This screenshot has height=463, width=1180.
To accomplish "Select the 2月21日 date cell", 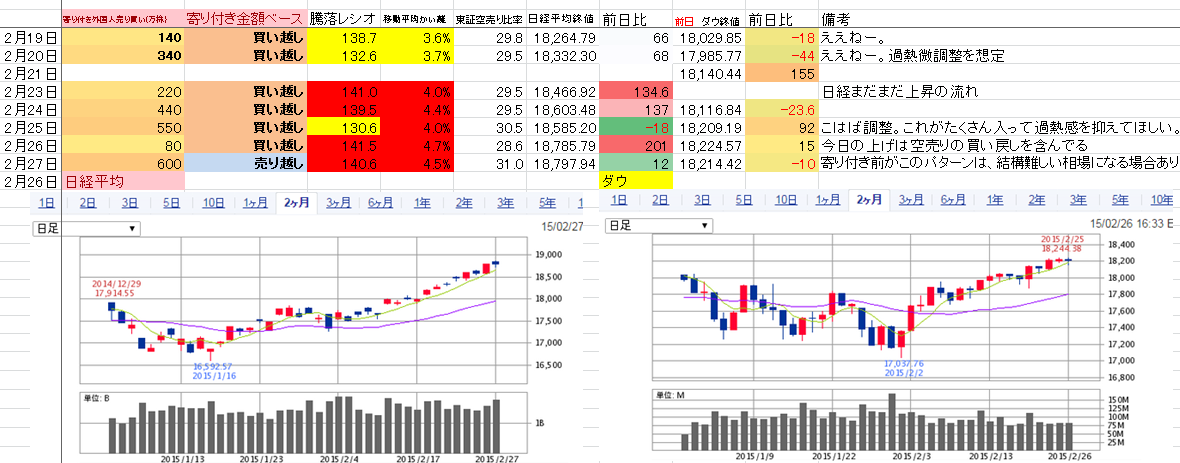I will pos(31,73).
